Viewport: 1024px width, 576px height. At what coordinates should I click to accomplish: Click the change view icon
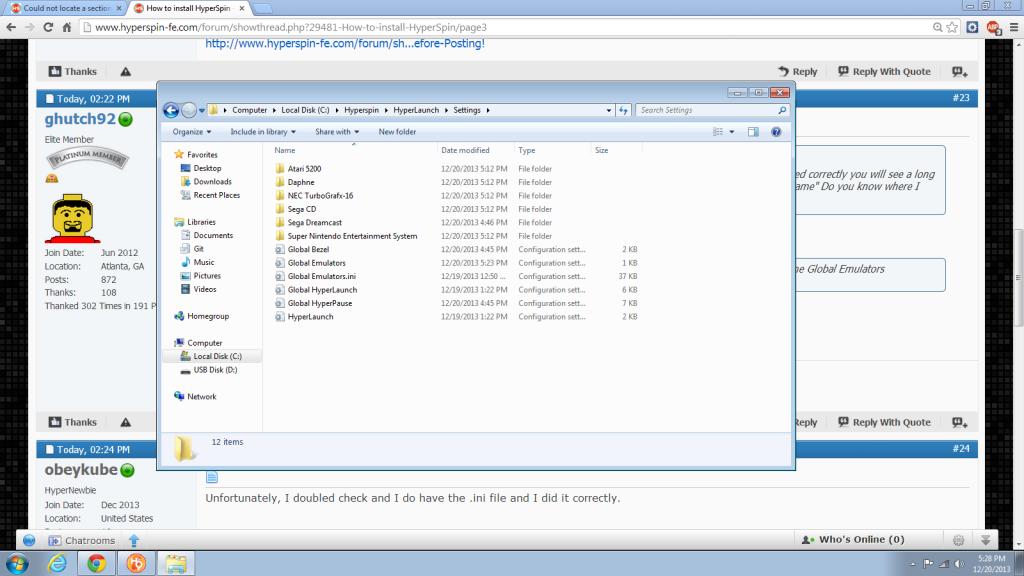718,132
